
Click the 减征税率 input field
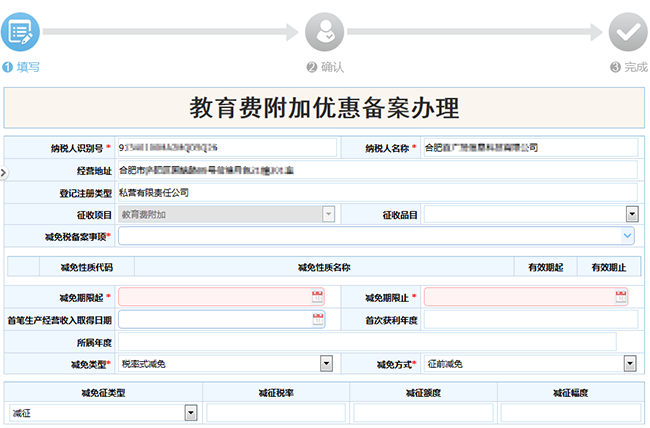[x=276, y=412]
